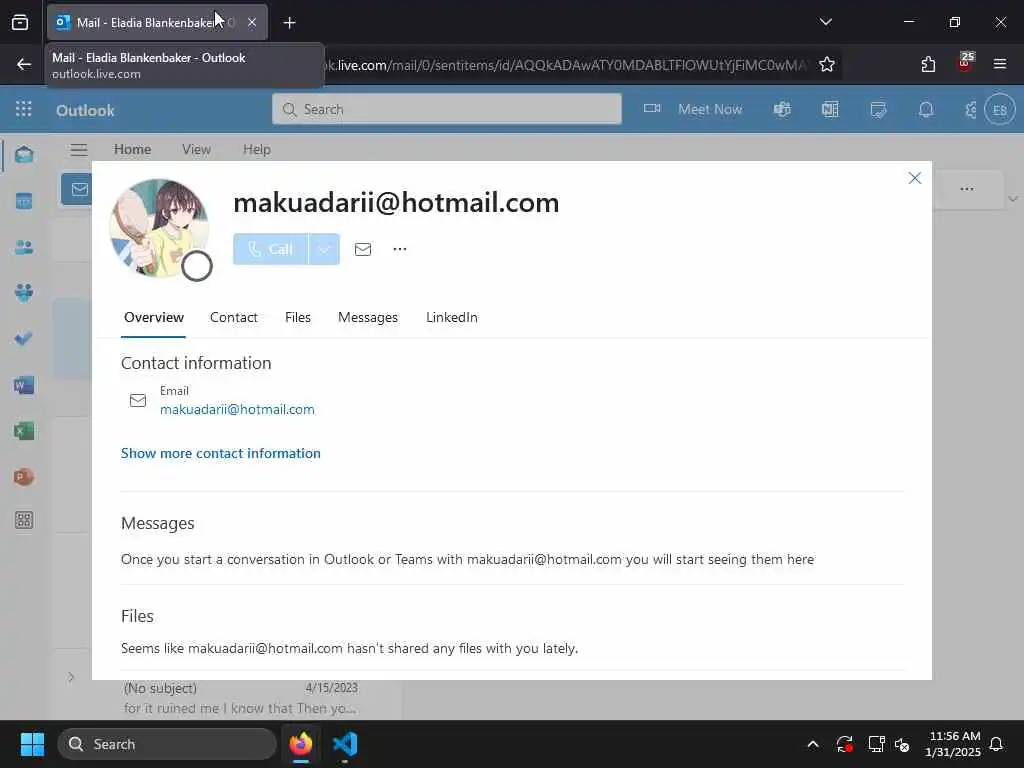Open Groups in the left sidebar
1024x768 pixels.
point(24,293)
